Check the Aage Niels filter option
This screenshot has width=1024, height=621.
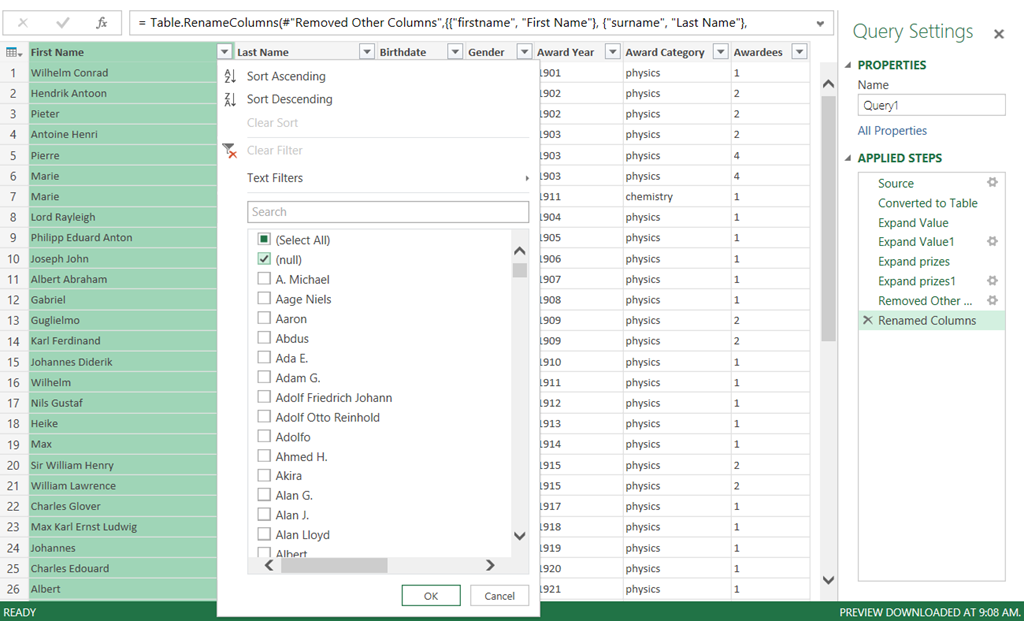264,299
